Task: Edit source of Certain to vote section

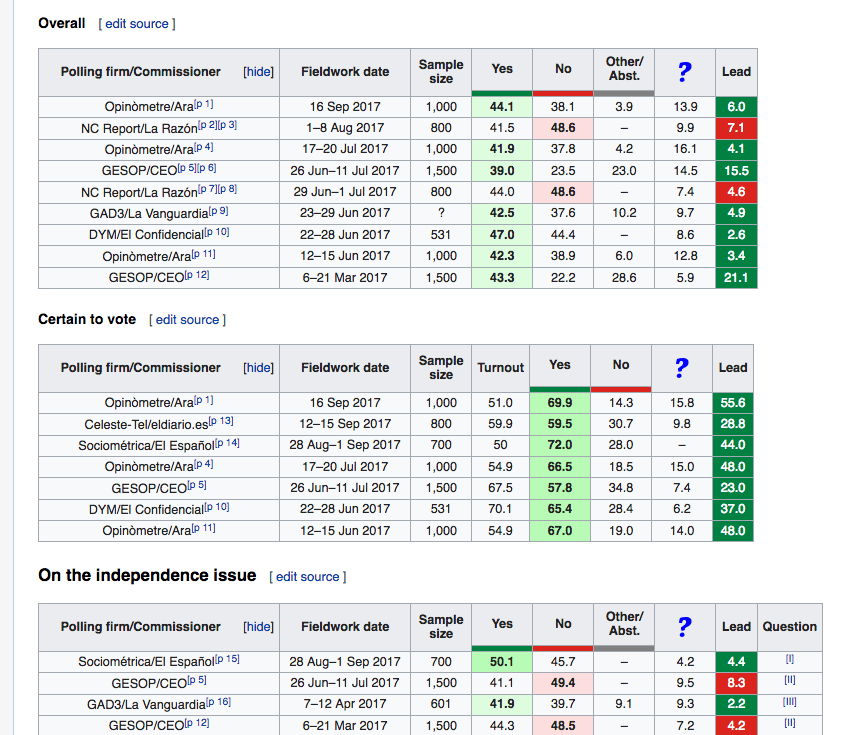Action: pos(187,320)
